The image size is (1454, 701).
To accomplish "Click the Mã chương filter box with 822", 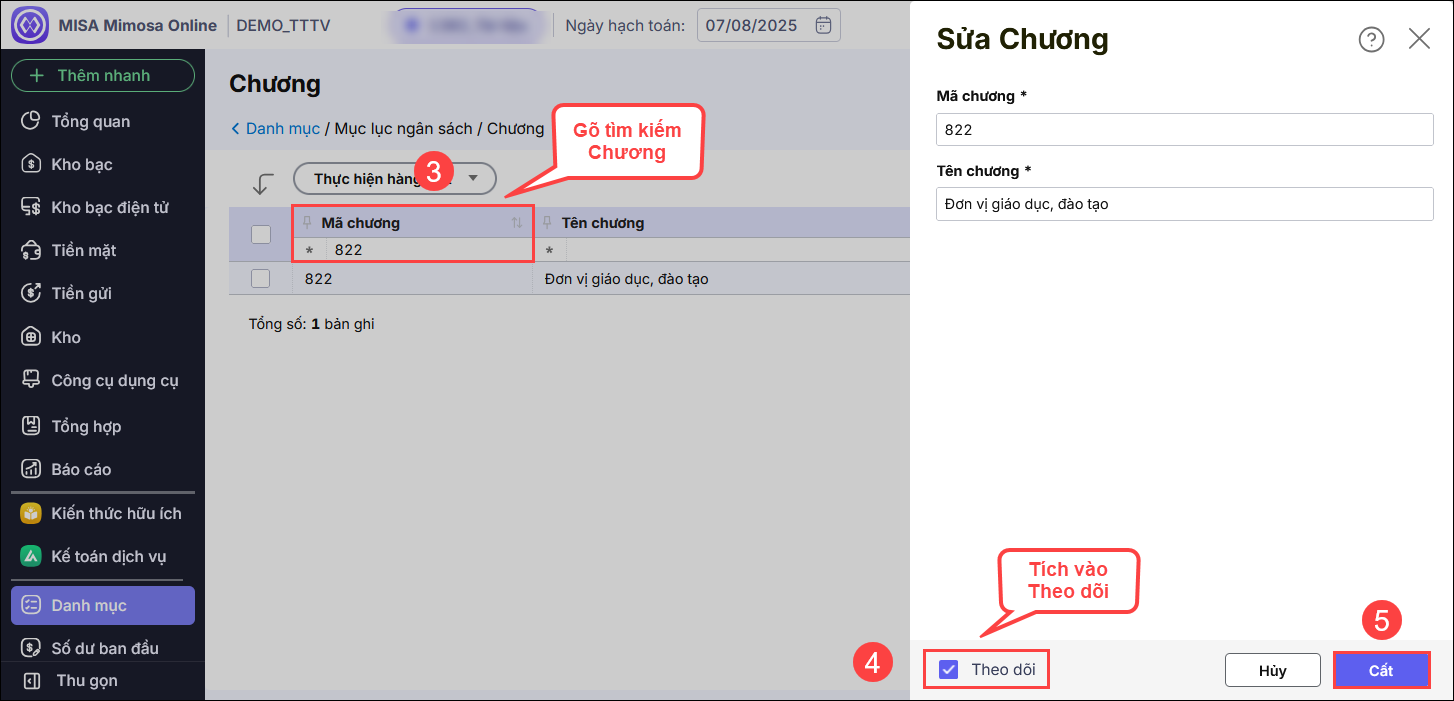I will tap(428, 250).
